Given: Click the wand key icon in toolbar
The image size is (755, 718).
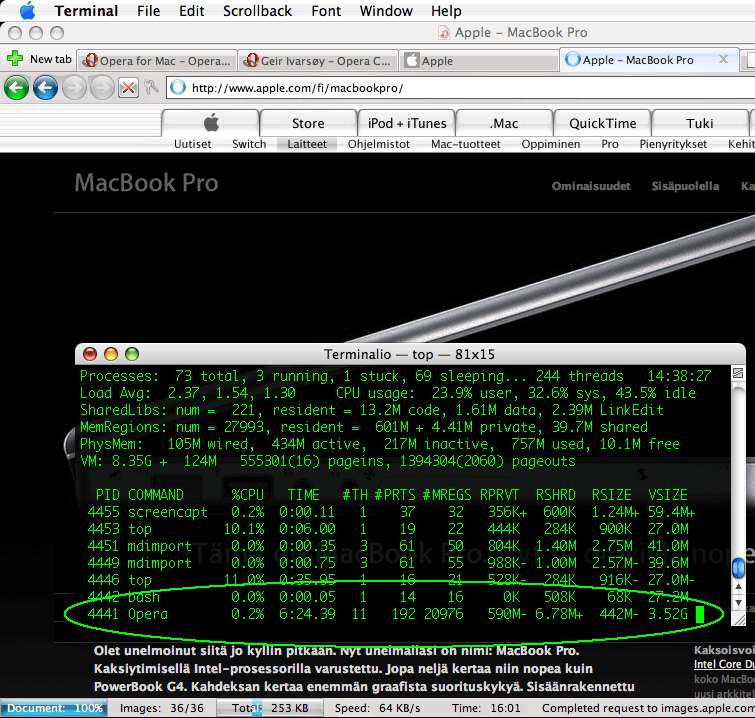Looking at the screenshot, I should tap(150, 88).
